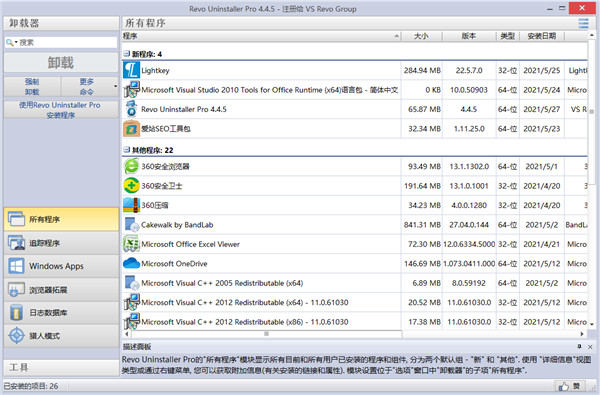
Task: Collapse the 卸载器 section header
Action: [x=61, y=23]
